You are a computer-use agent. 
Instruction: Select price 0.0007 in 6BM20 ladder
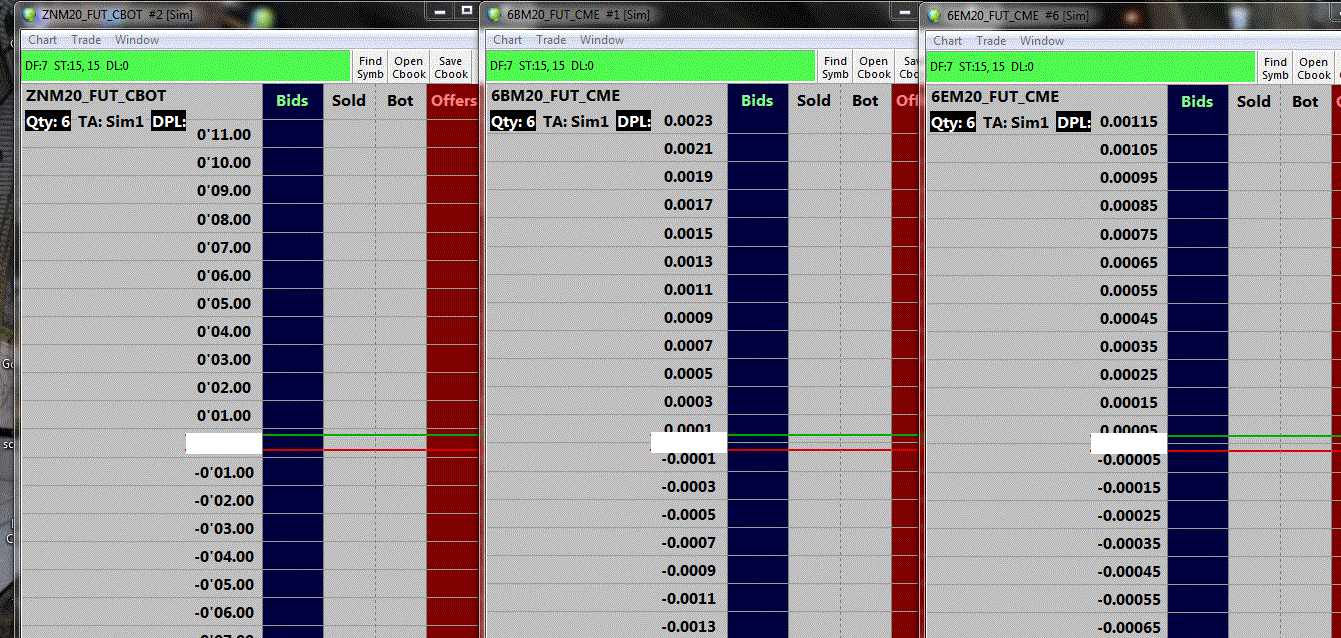tap(689, 346)
